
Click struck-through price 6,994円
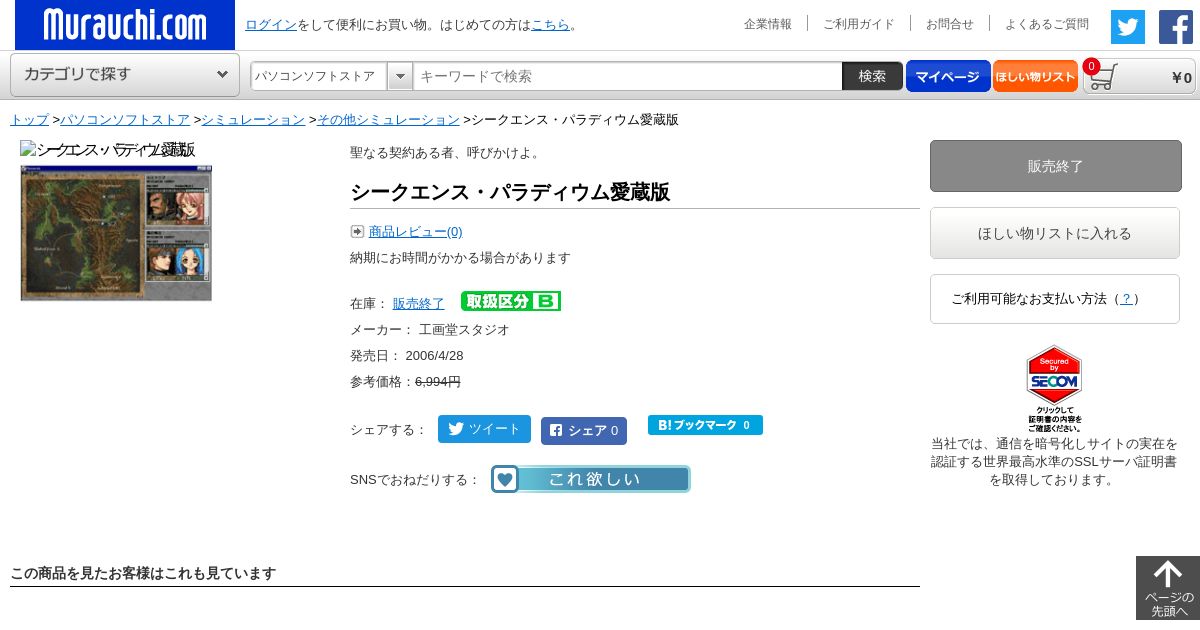click(438, 382)
